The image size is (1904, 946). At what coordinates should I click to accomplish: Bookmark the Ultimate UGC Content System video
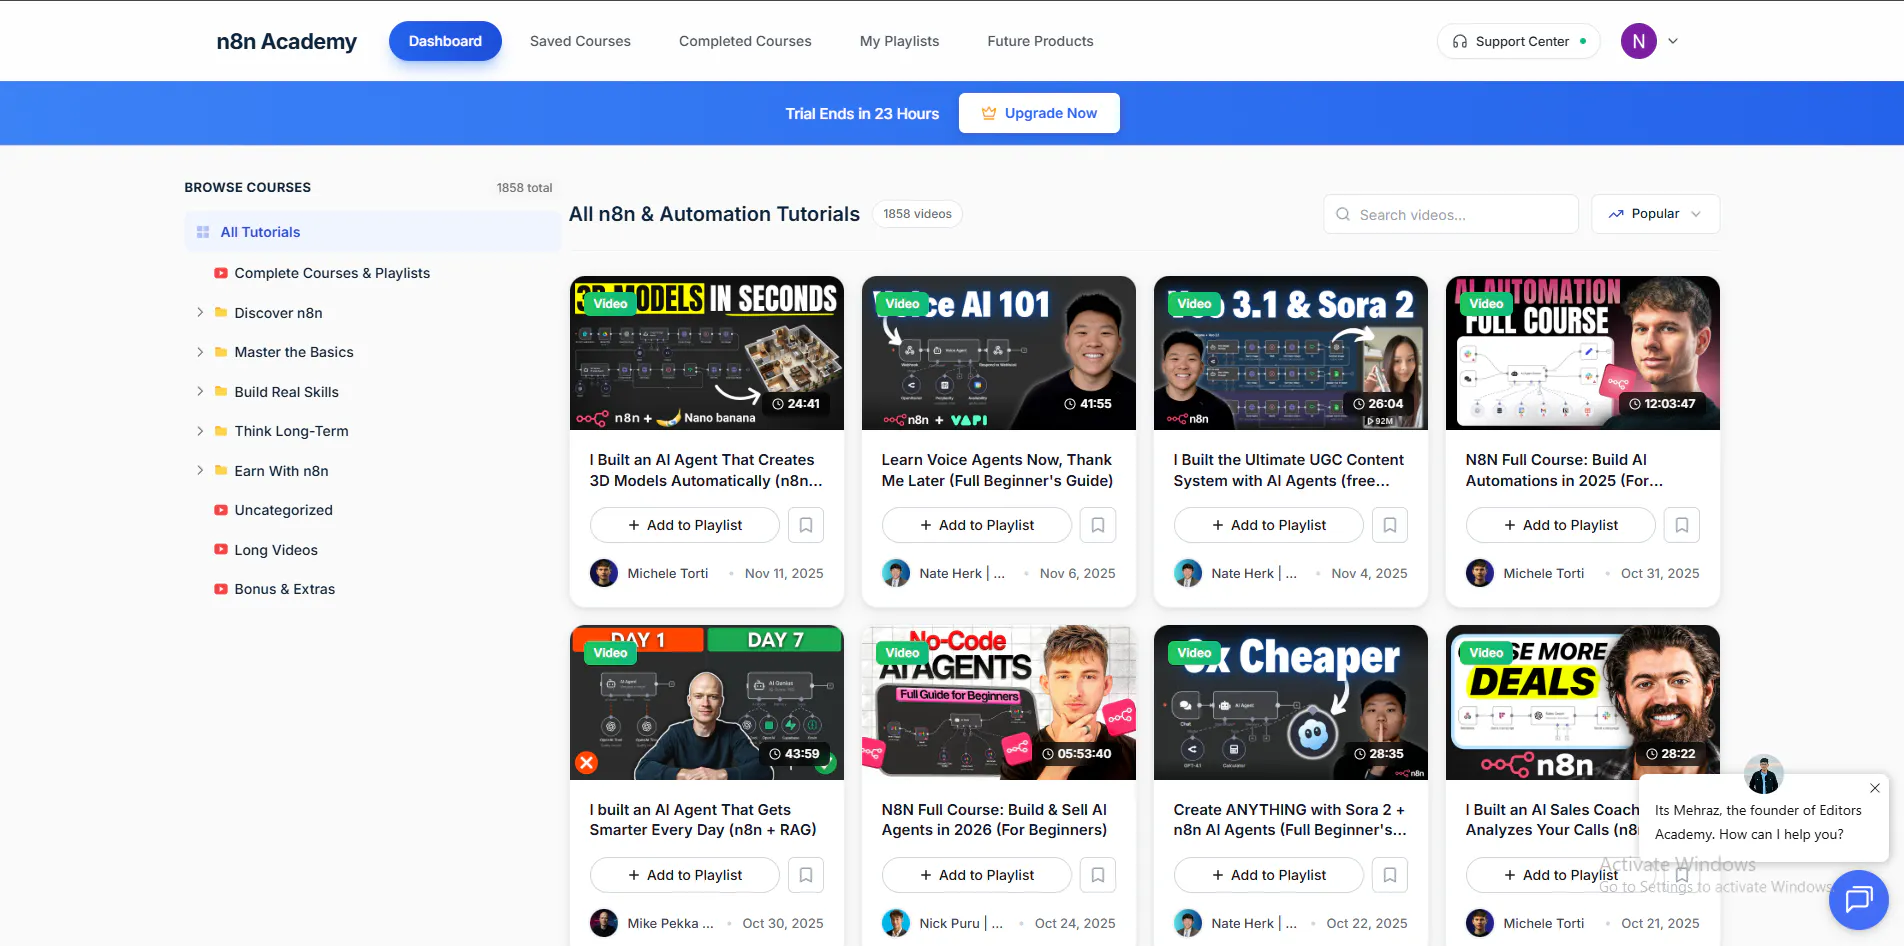tap(1390, 525)
